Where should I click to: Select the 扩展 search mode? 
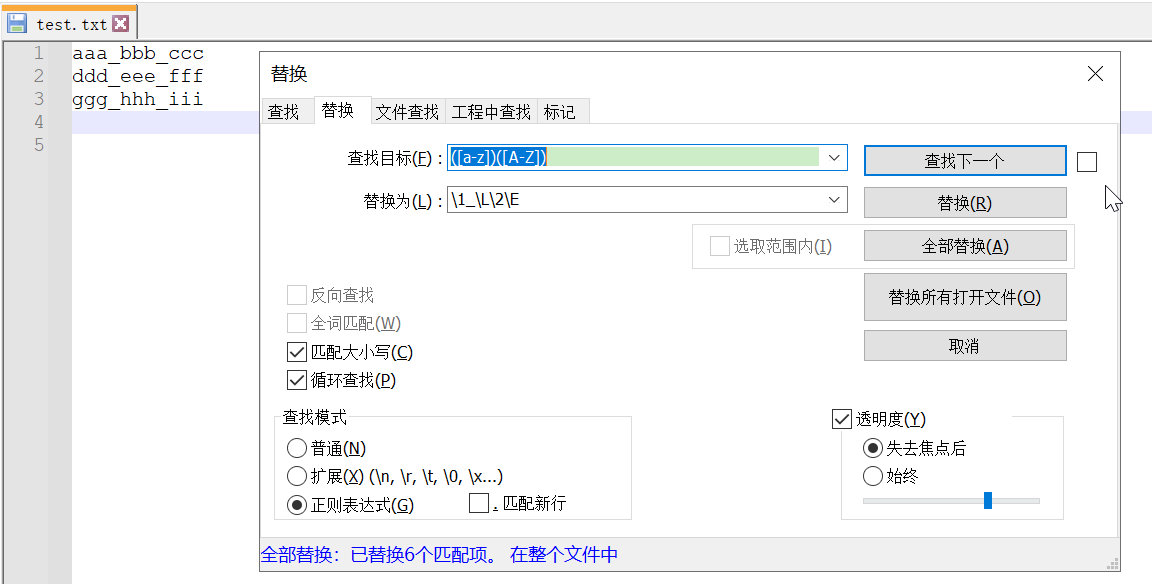point(297,476)
